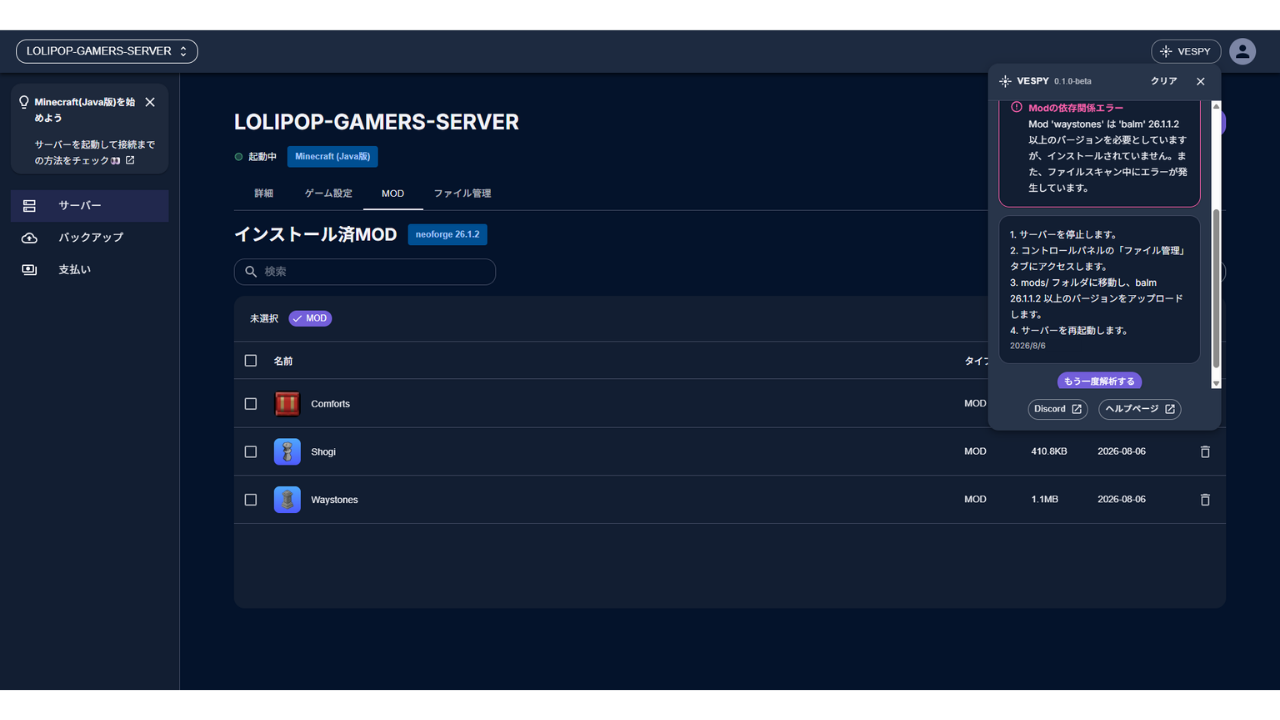
Task: Click the backup cloud icon in sidebar
Action: pos(29,238)
